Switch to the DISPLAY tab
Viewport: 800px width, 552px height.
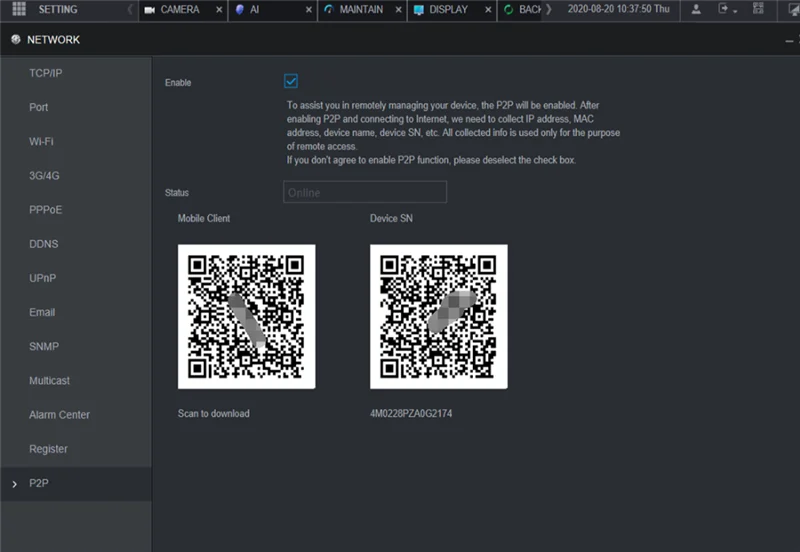(453, 10)
